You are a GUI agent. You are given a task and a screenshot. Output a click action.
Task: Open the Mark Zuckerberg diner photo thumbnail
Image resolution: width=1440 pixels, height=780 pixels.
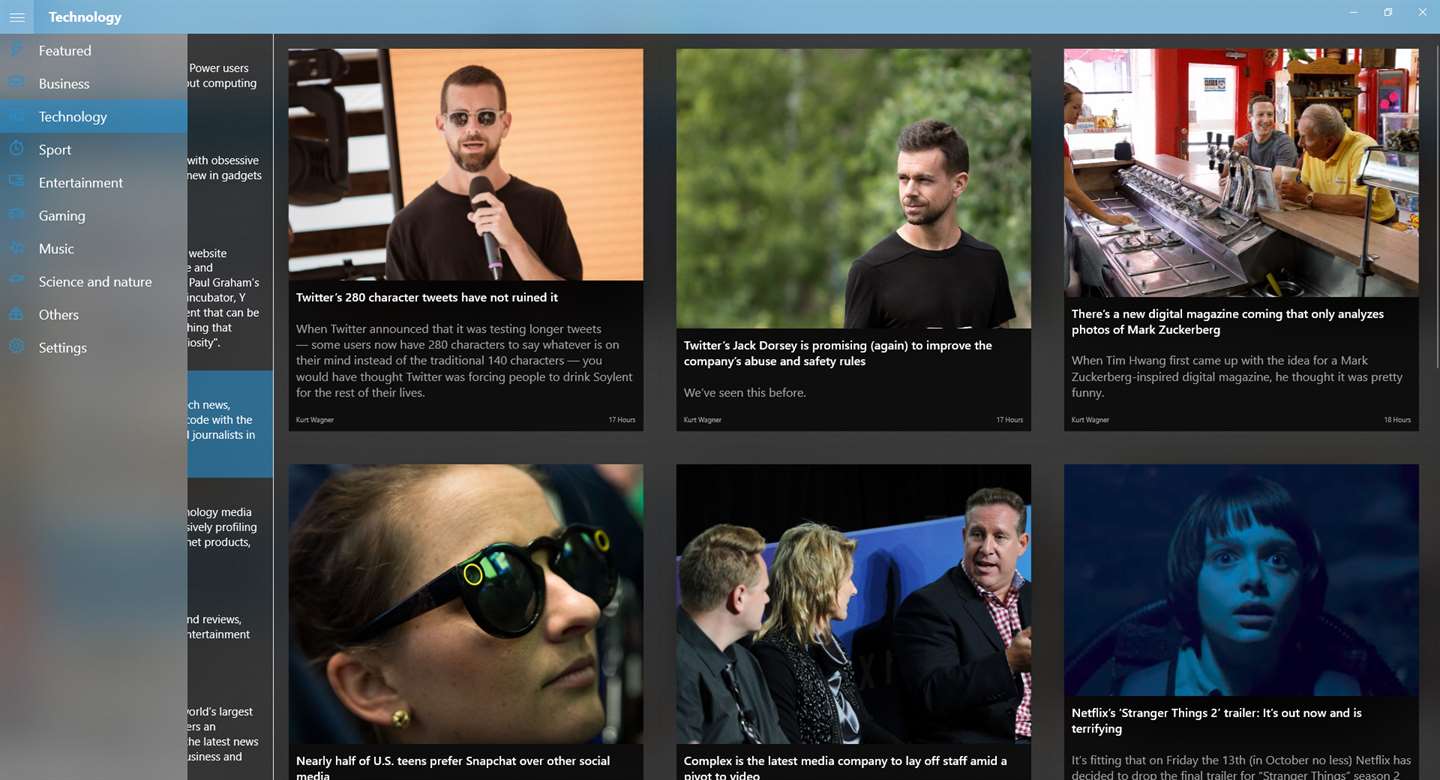1241,173
